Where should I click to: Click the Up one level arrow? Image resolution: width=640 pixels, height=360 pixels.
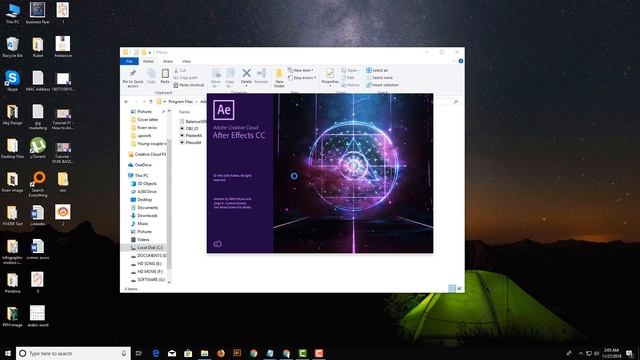pos(151,102)
